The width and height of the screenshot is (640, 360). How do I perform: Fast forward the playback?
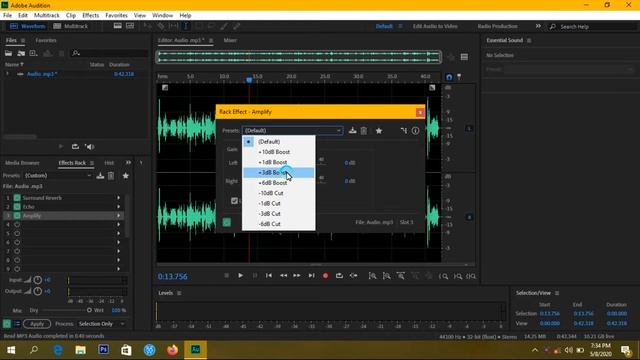[x=297, y=276]
